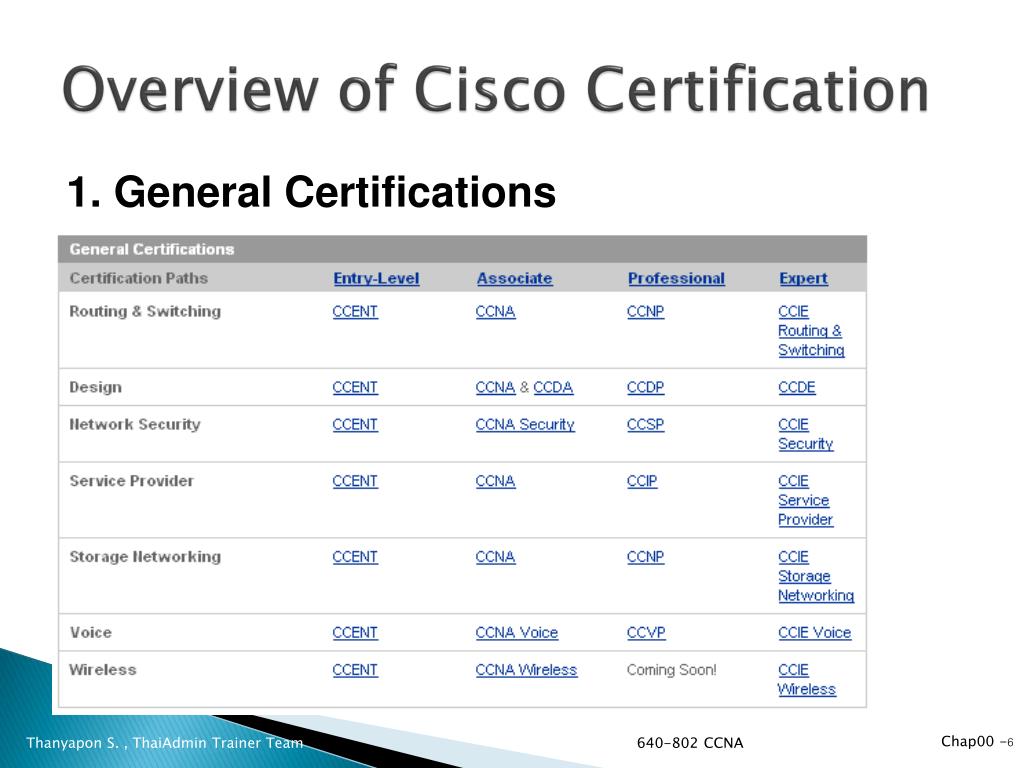Open the CCDE link

click(x=797, y=387)
